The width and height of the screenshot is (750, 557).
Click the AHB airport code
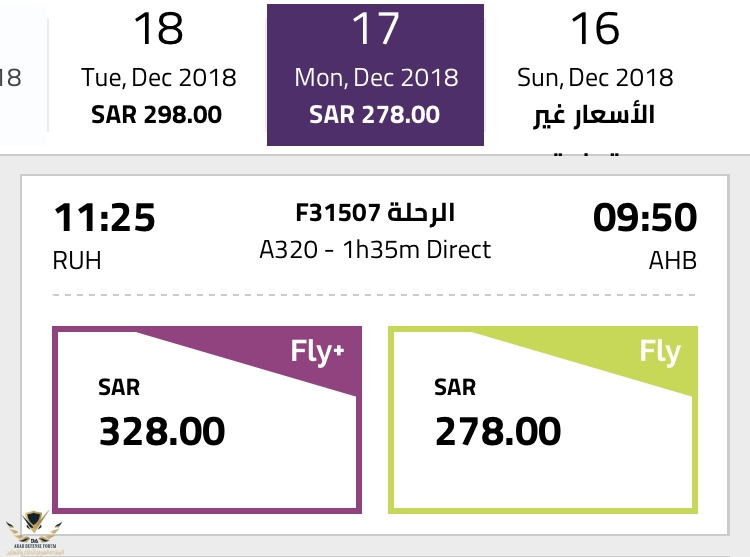click(673, 261)
